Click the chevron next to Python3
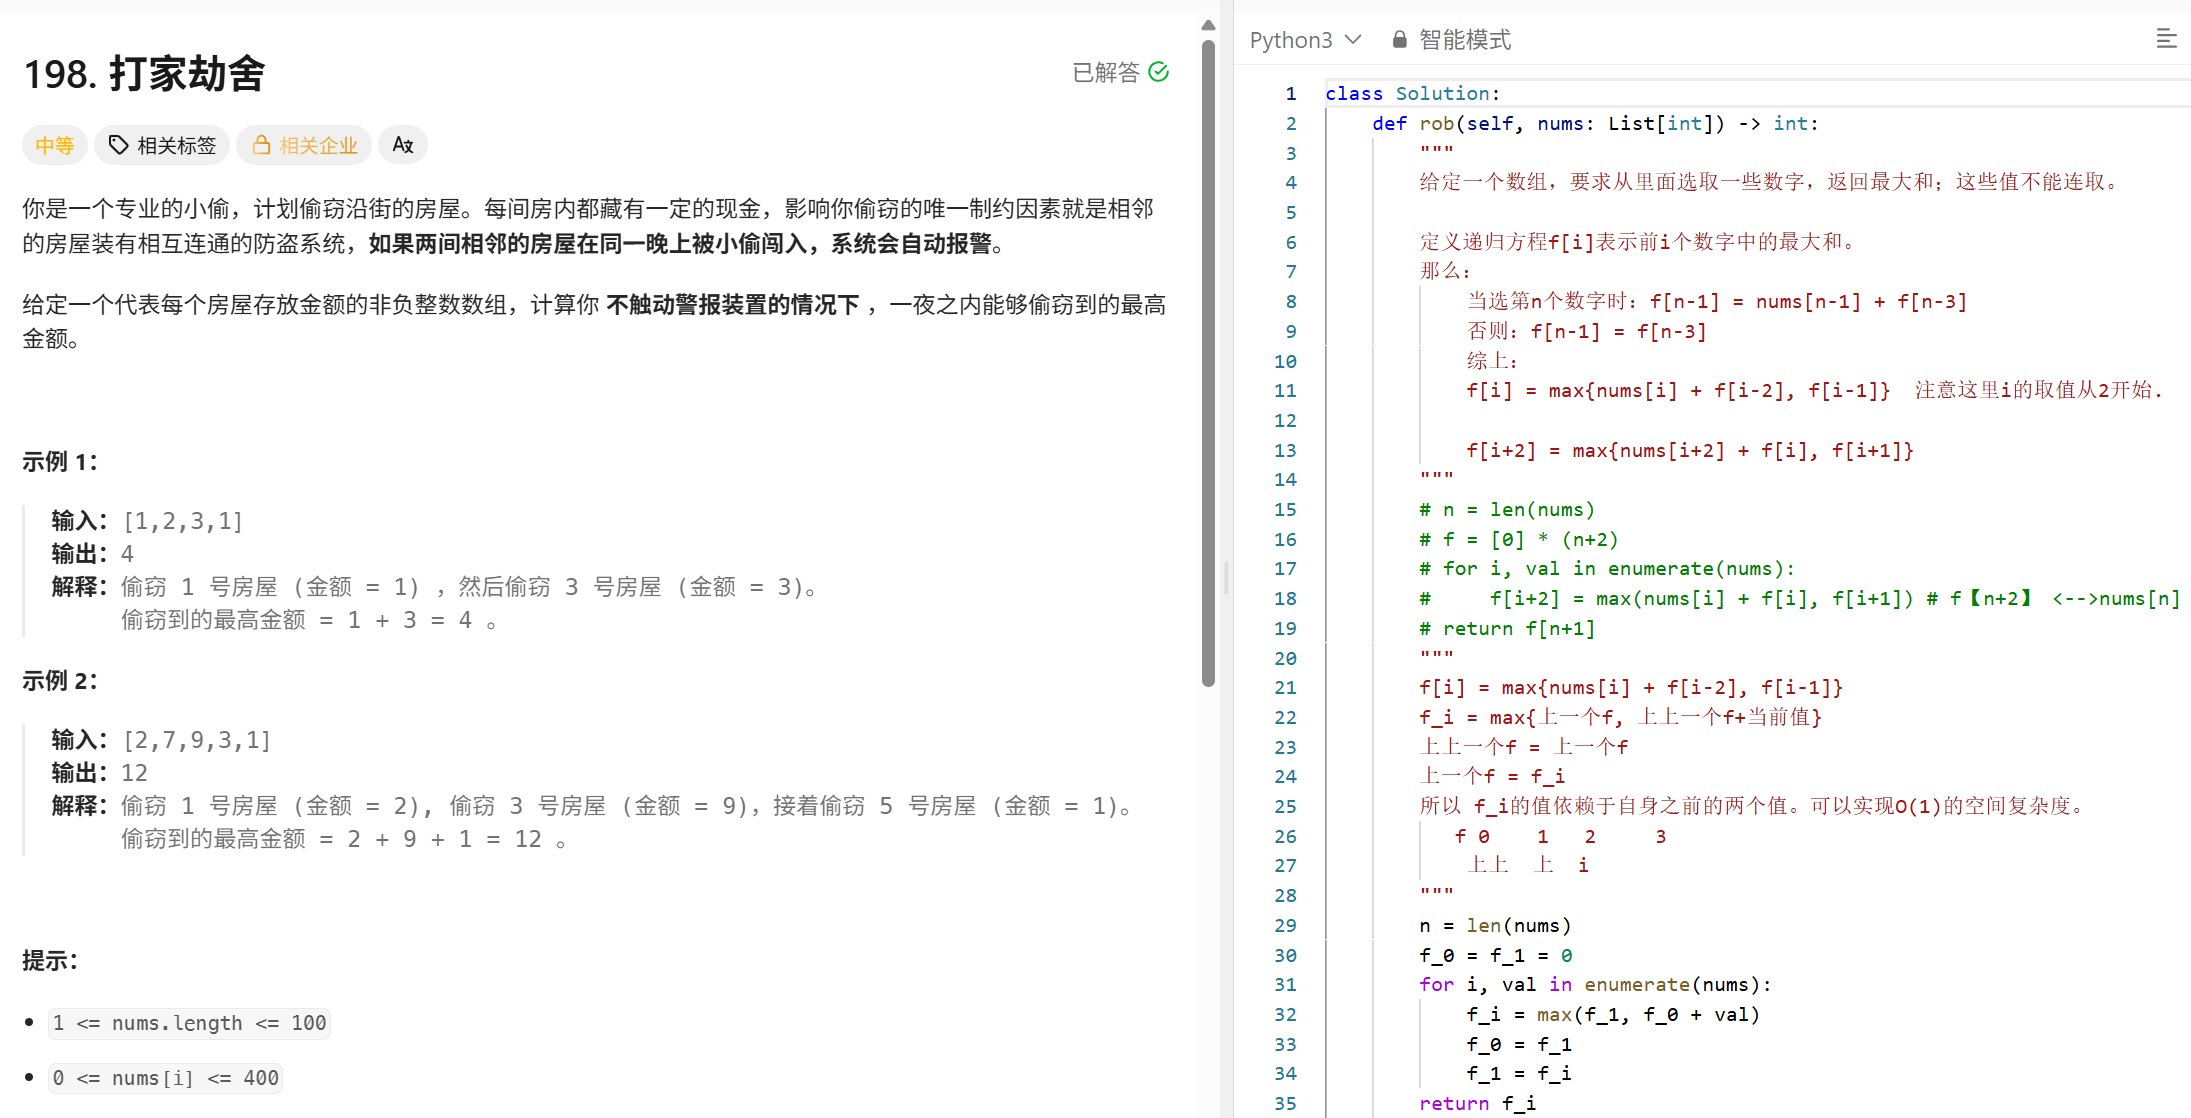 pyautogui.click(x=1354, y=39)
